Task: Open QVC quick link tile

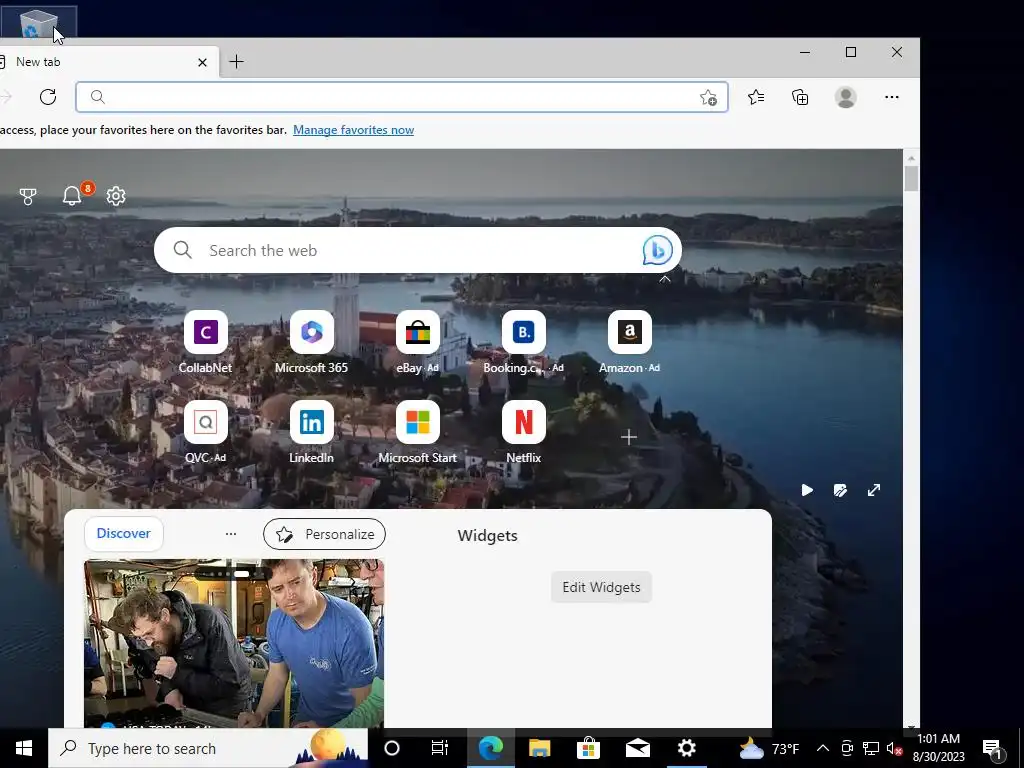Action: 206,432
